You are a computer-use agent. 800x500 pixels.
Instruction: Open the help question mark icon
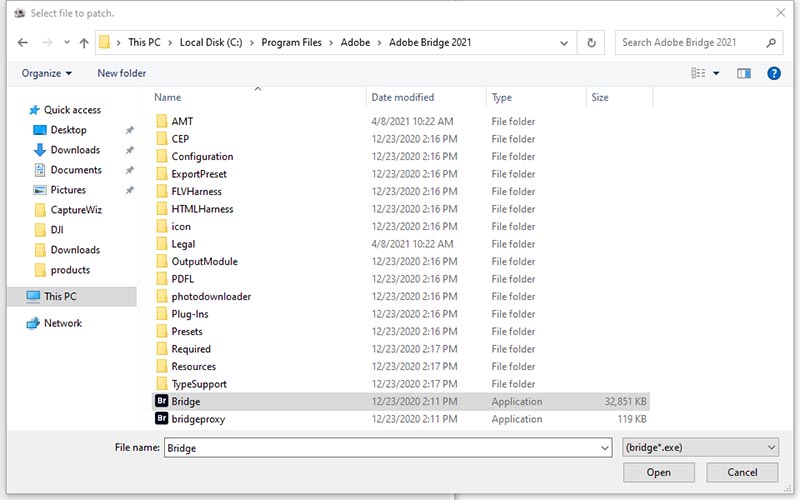tap(773, 73)
